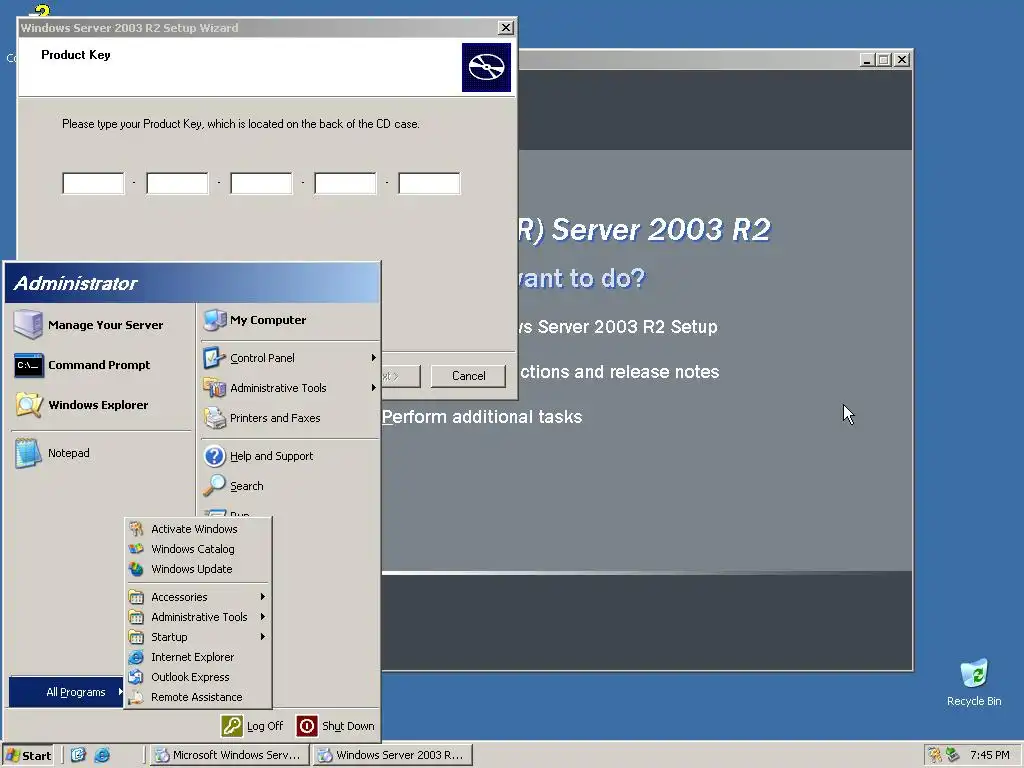Image resolution: width=1024 pixels, height=768 pixels.
Task: Switch to Windows Server 2003 R2 taskbar button
Action: pos(392,756)
